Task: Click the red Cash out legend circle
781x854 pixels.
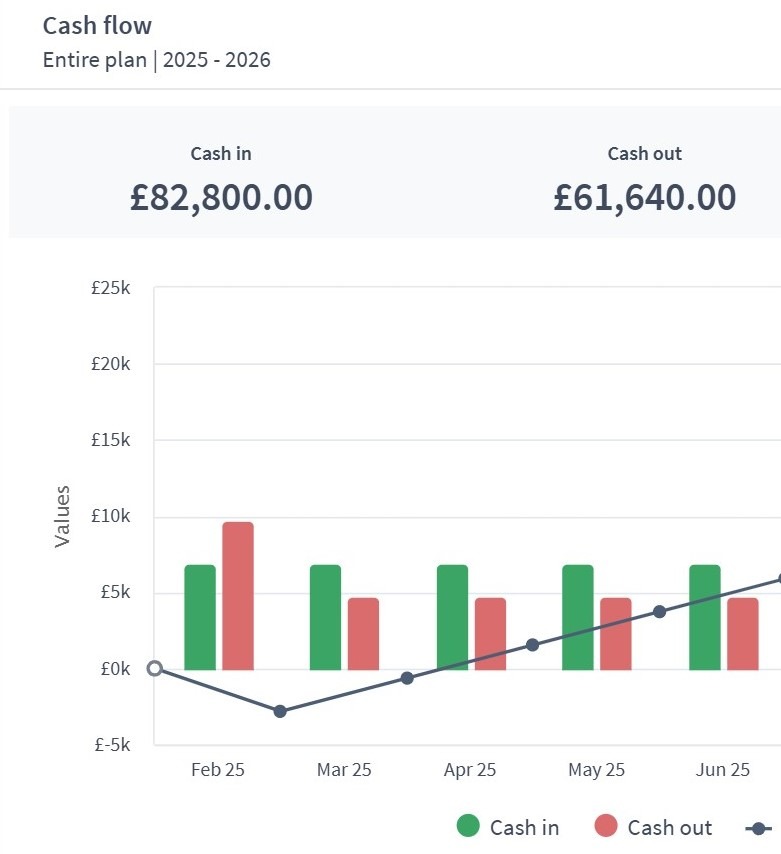Action: 606,826
